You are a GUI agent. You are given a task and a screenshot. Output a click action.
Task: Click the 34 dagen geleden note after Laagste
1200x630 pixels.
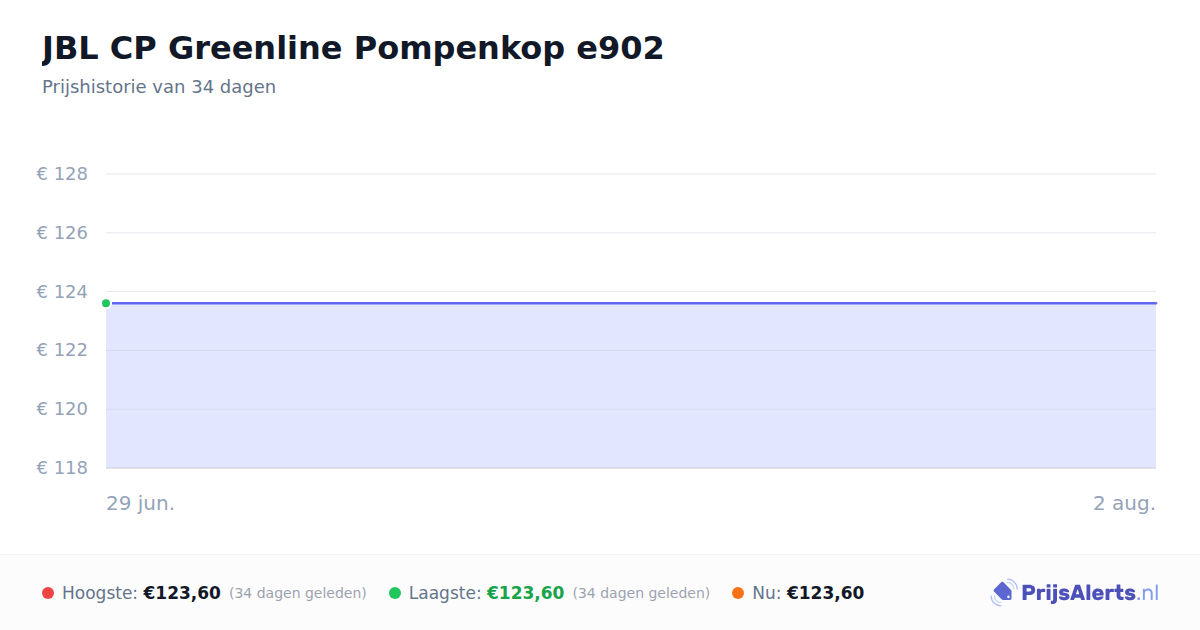tap(641, 593)
